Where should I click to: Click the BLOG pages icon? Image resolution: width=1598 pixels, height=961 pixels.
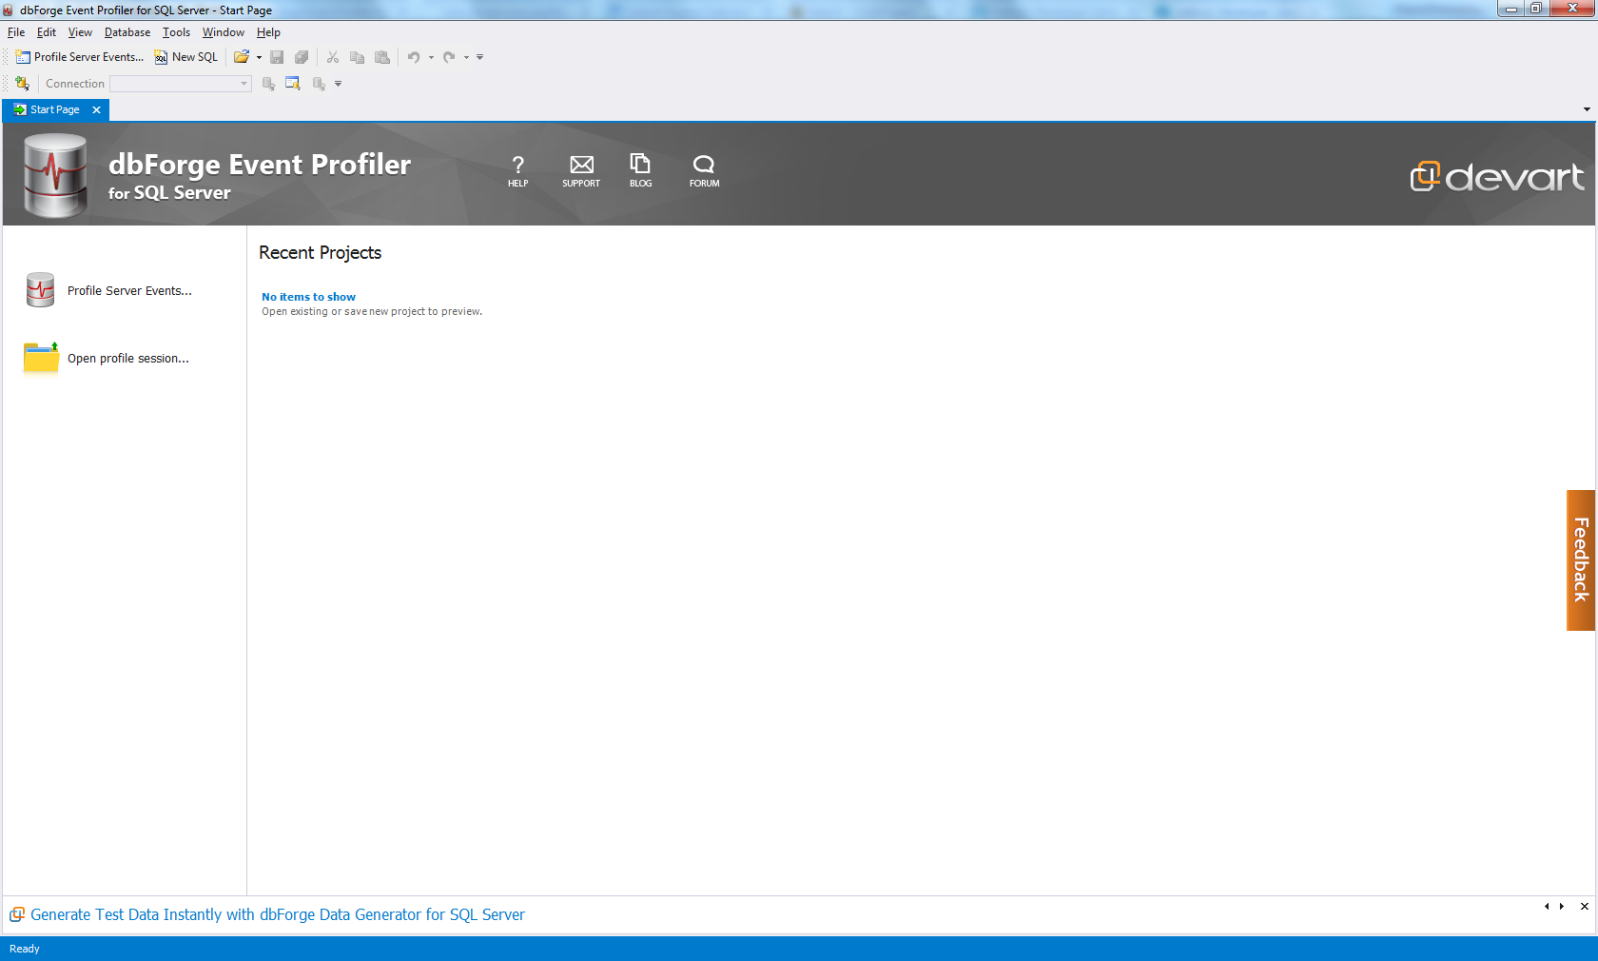[x=640, y=171]
